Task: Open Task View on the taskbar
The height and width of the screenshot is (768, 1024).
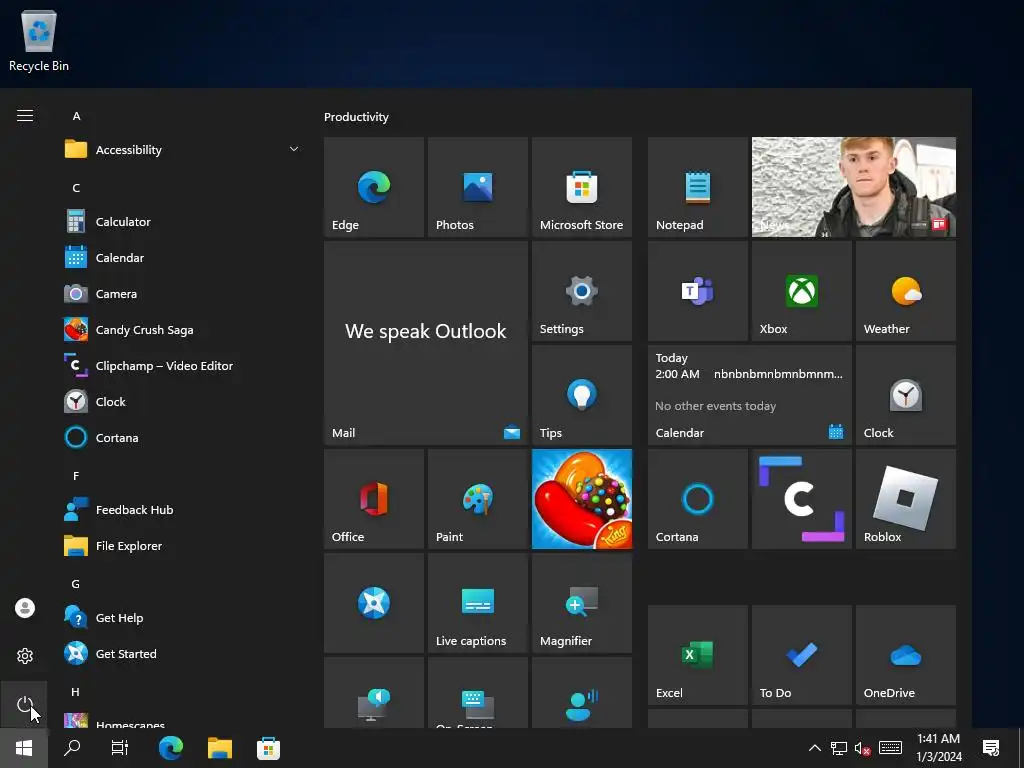Action: point(120,748)
